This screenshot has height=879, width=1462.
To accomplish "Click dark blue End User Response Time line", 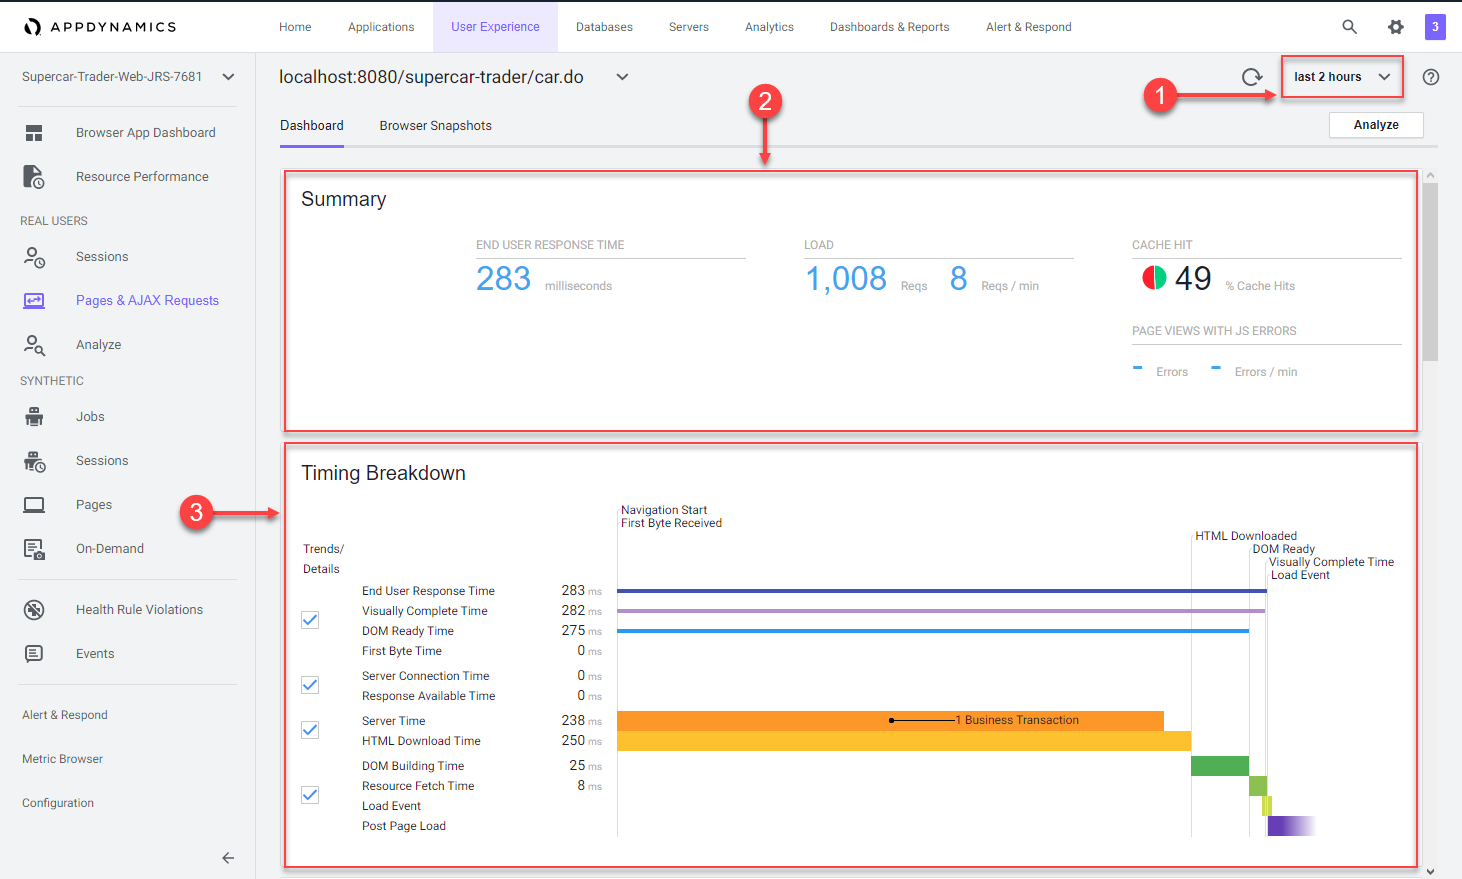I will pos(942,591).
